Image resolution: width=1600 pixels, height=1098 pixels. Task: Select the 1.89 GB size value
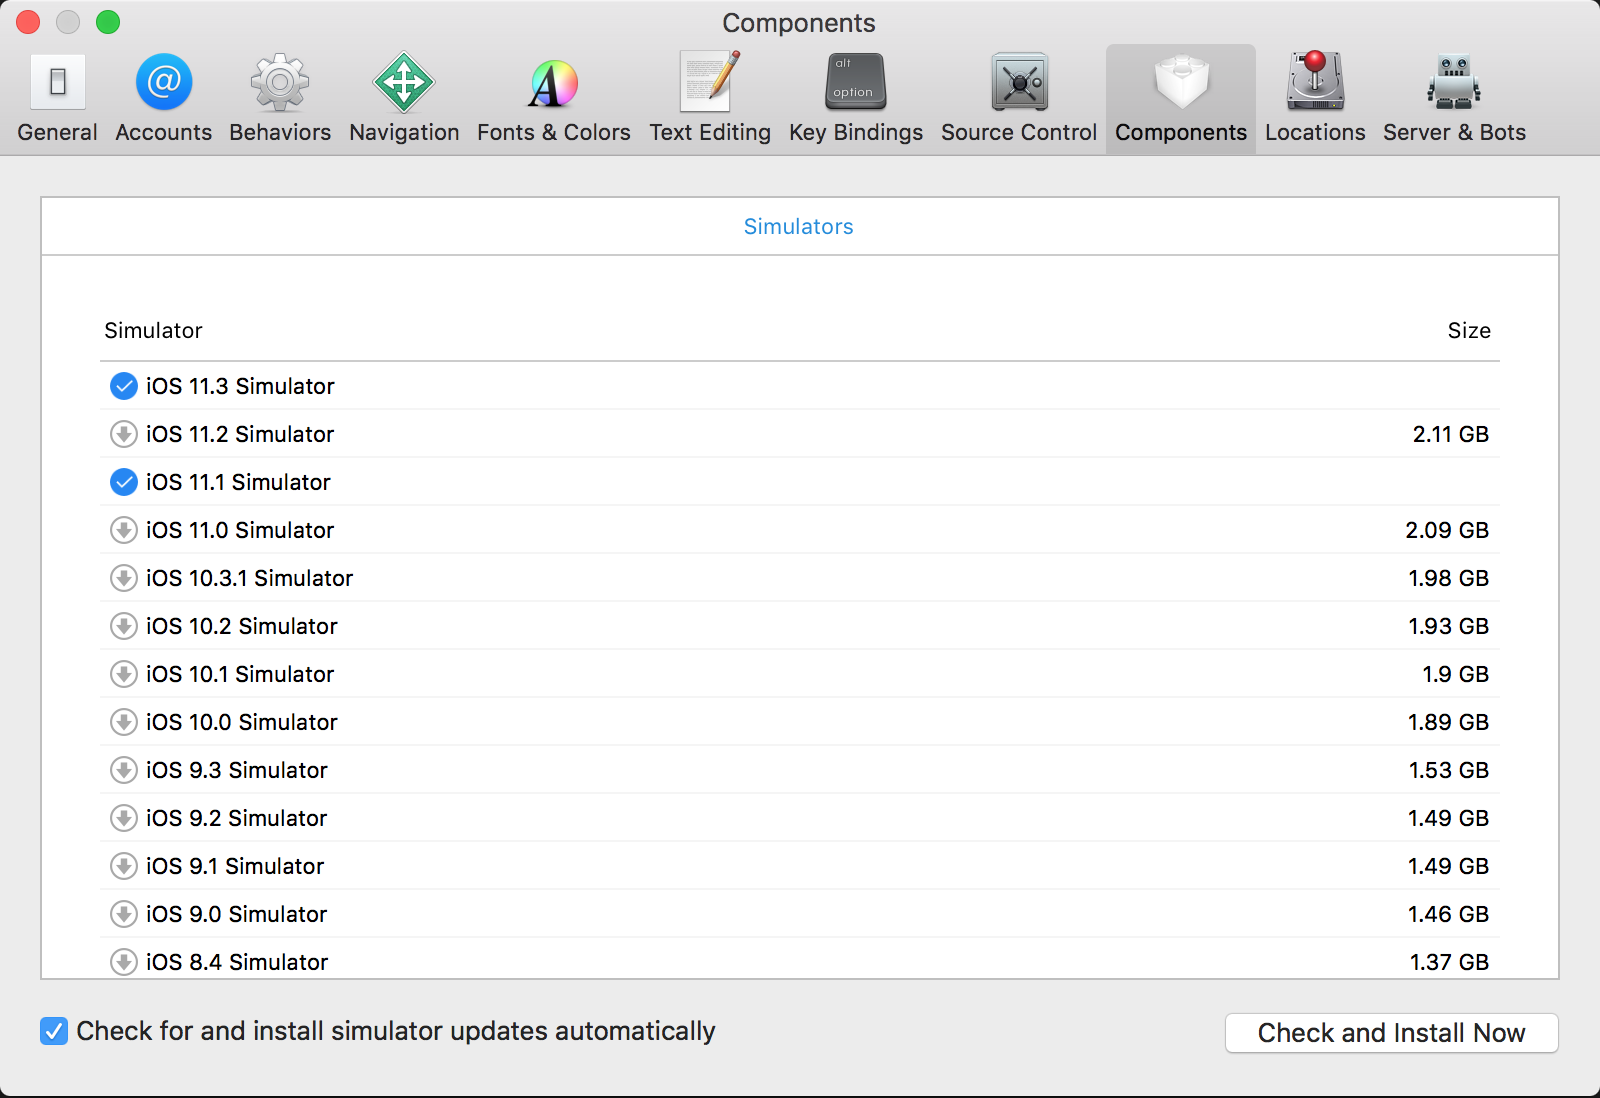(1448, 722)
